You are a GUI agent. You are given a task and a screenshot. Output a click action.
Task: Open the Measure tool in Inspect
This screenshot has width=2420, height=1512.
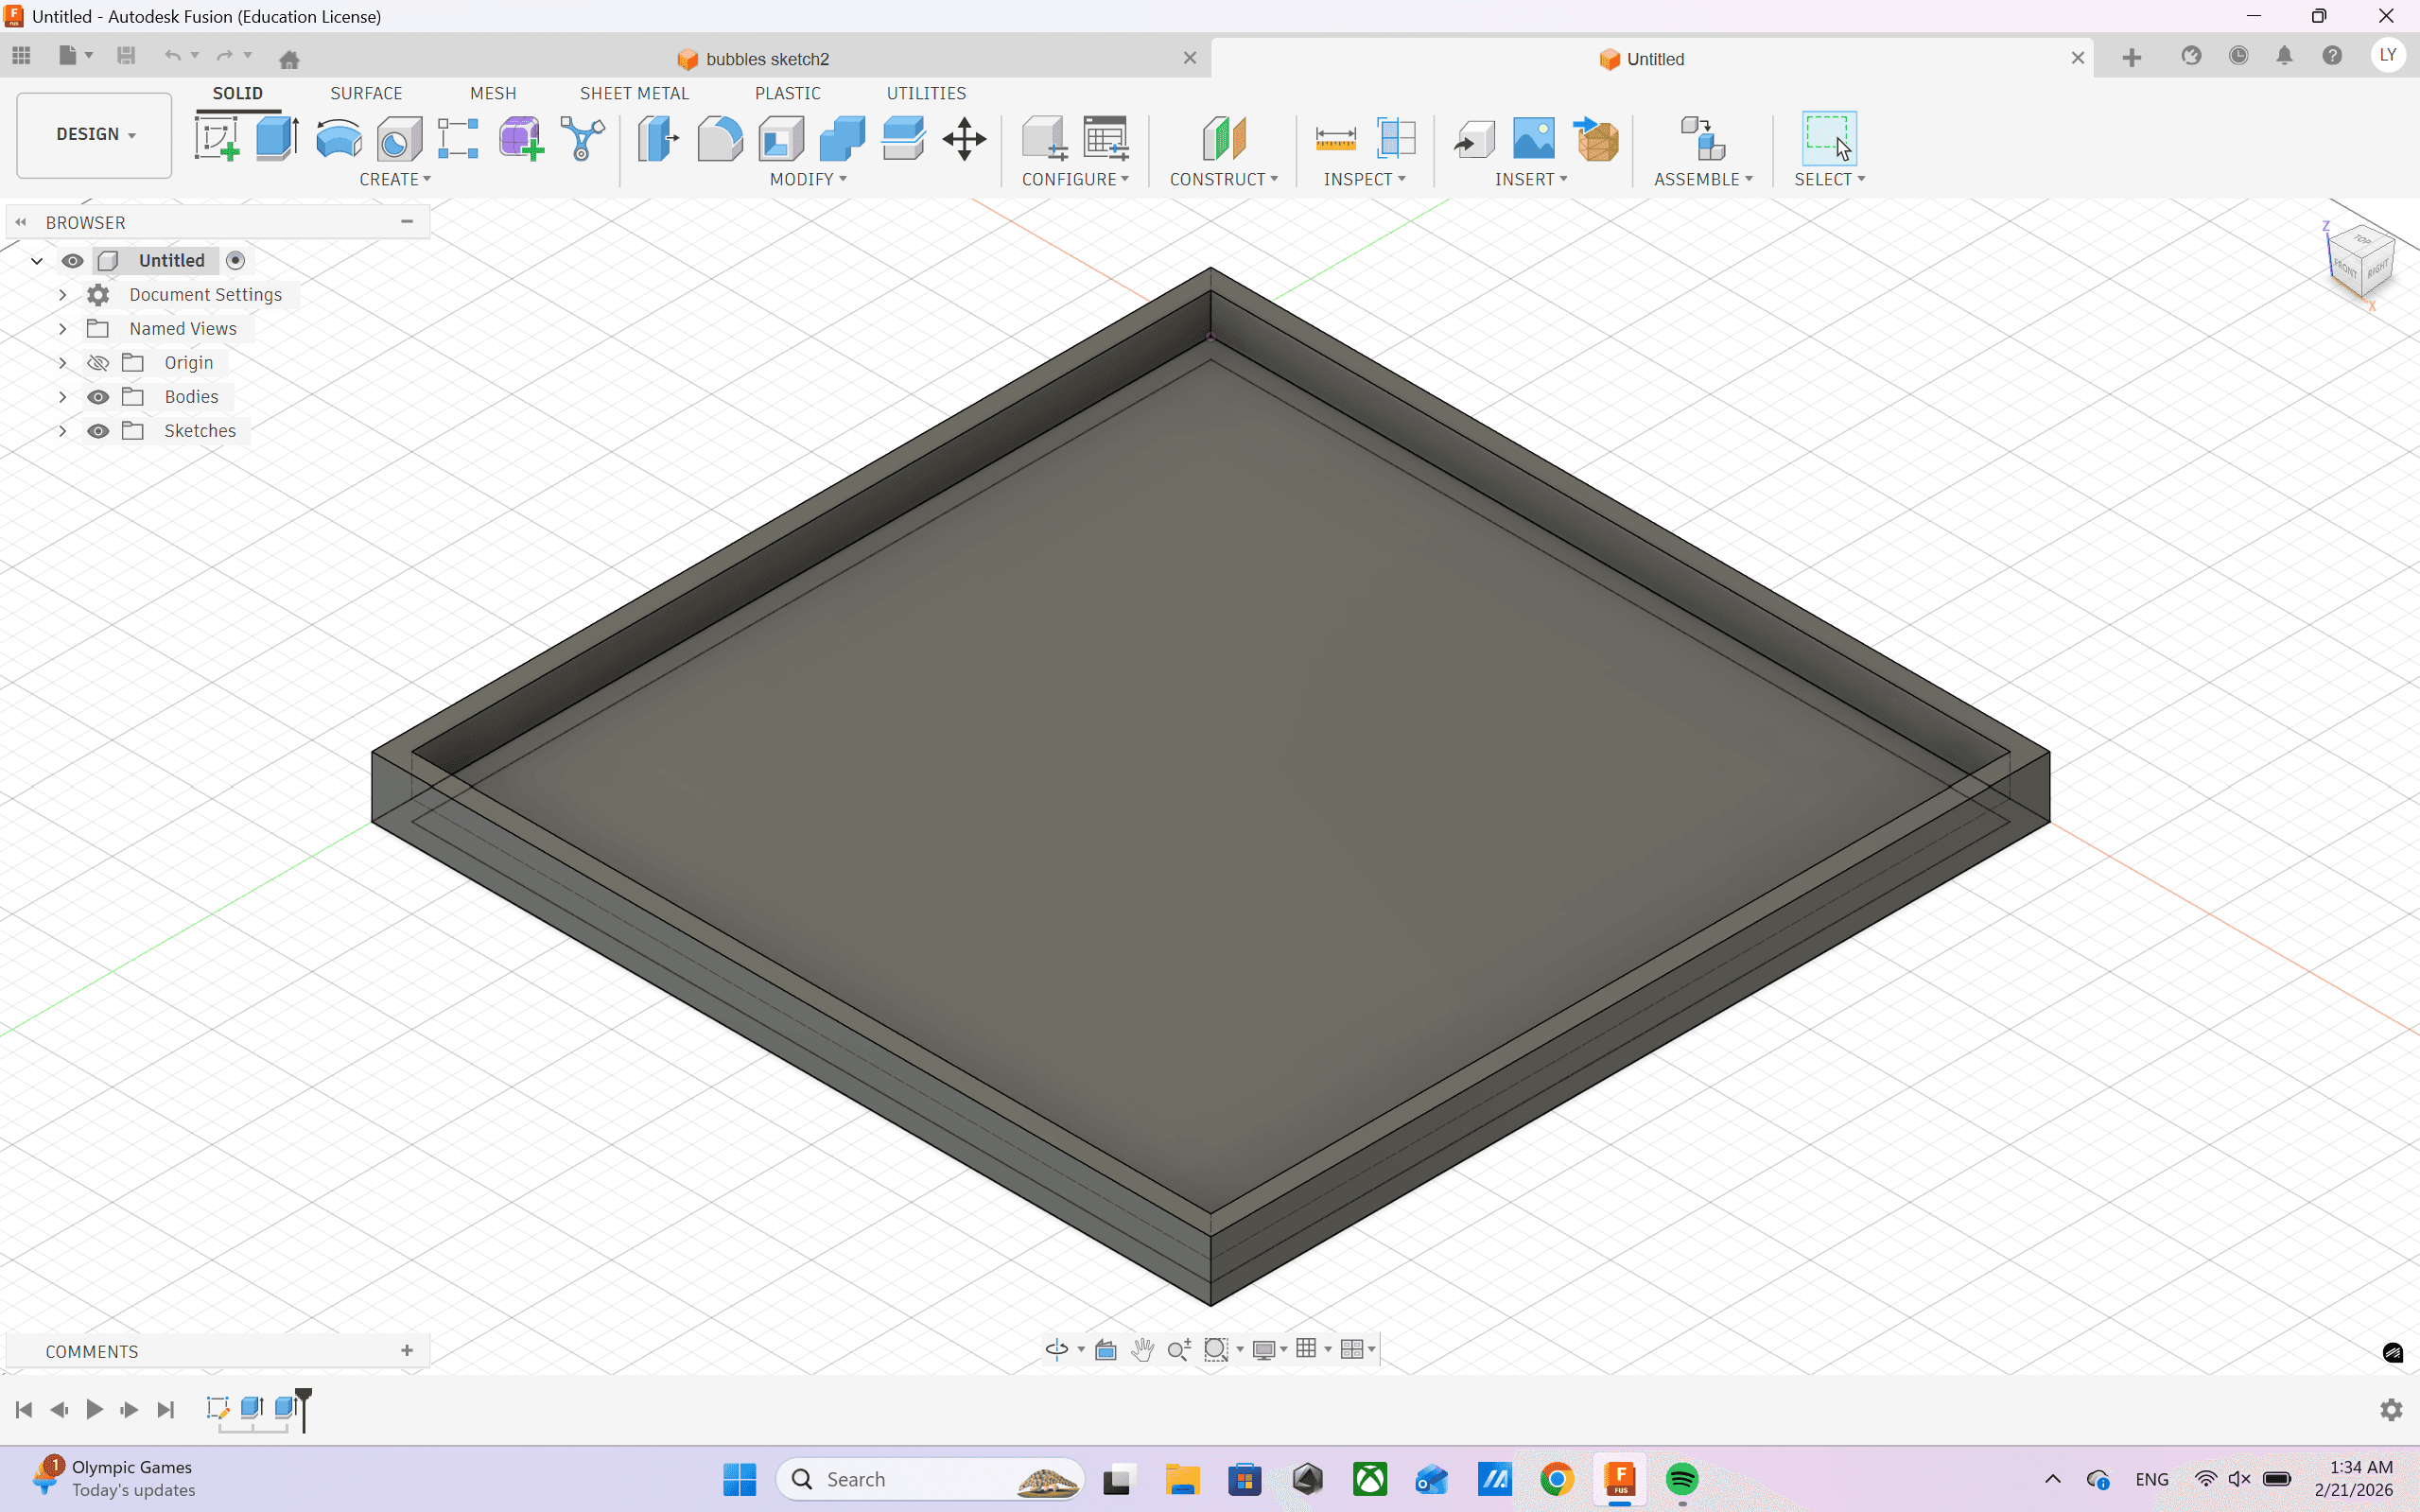pyautogui.click(x=1335, y=138)
